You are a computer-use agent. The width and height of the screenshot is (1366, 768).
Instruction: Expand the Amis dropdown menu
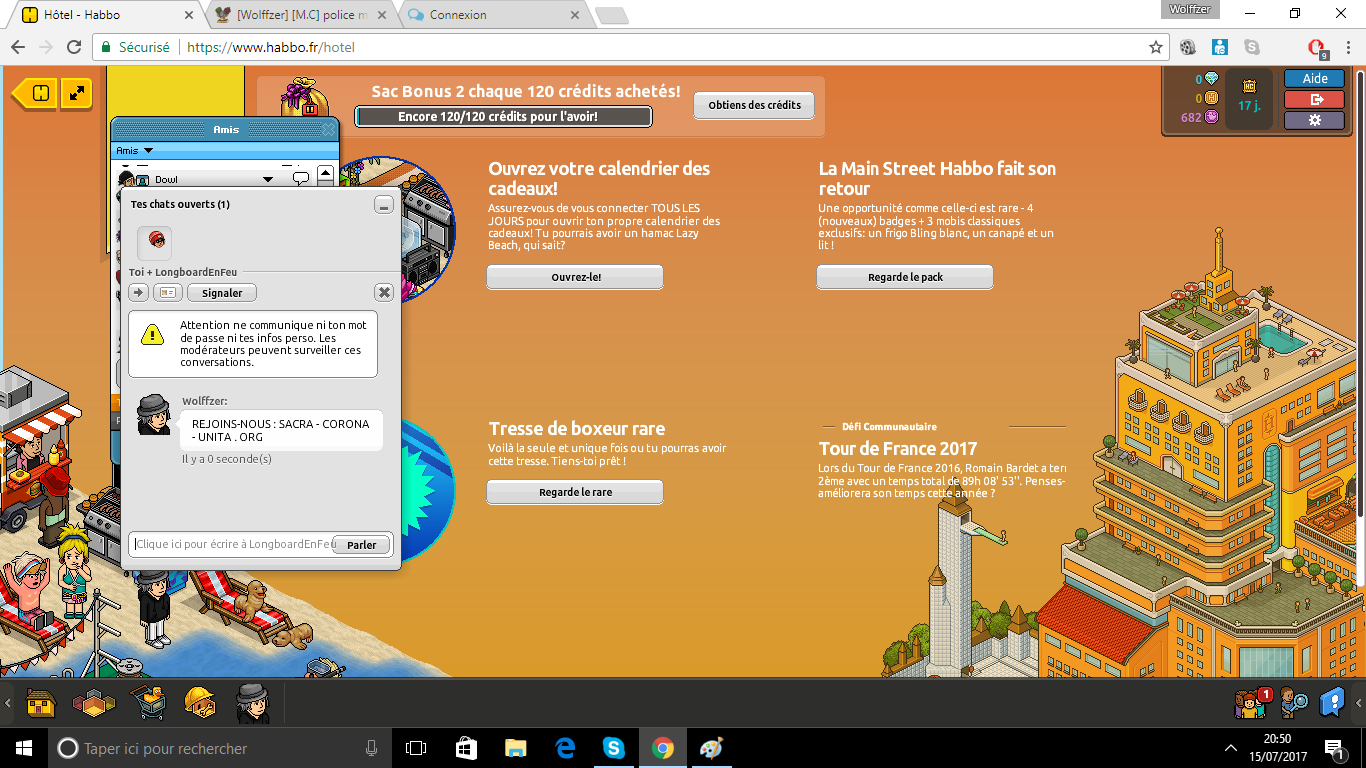(135, 151)
